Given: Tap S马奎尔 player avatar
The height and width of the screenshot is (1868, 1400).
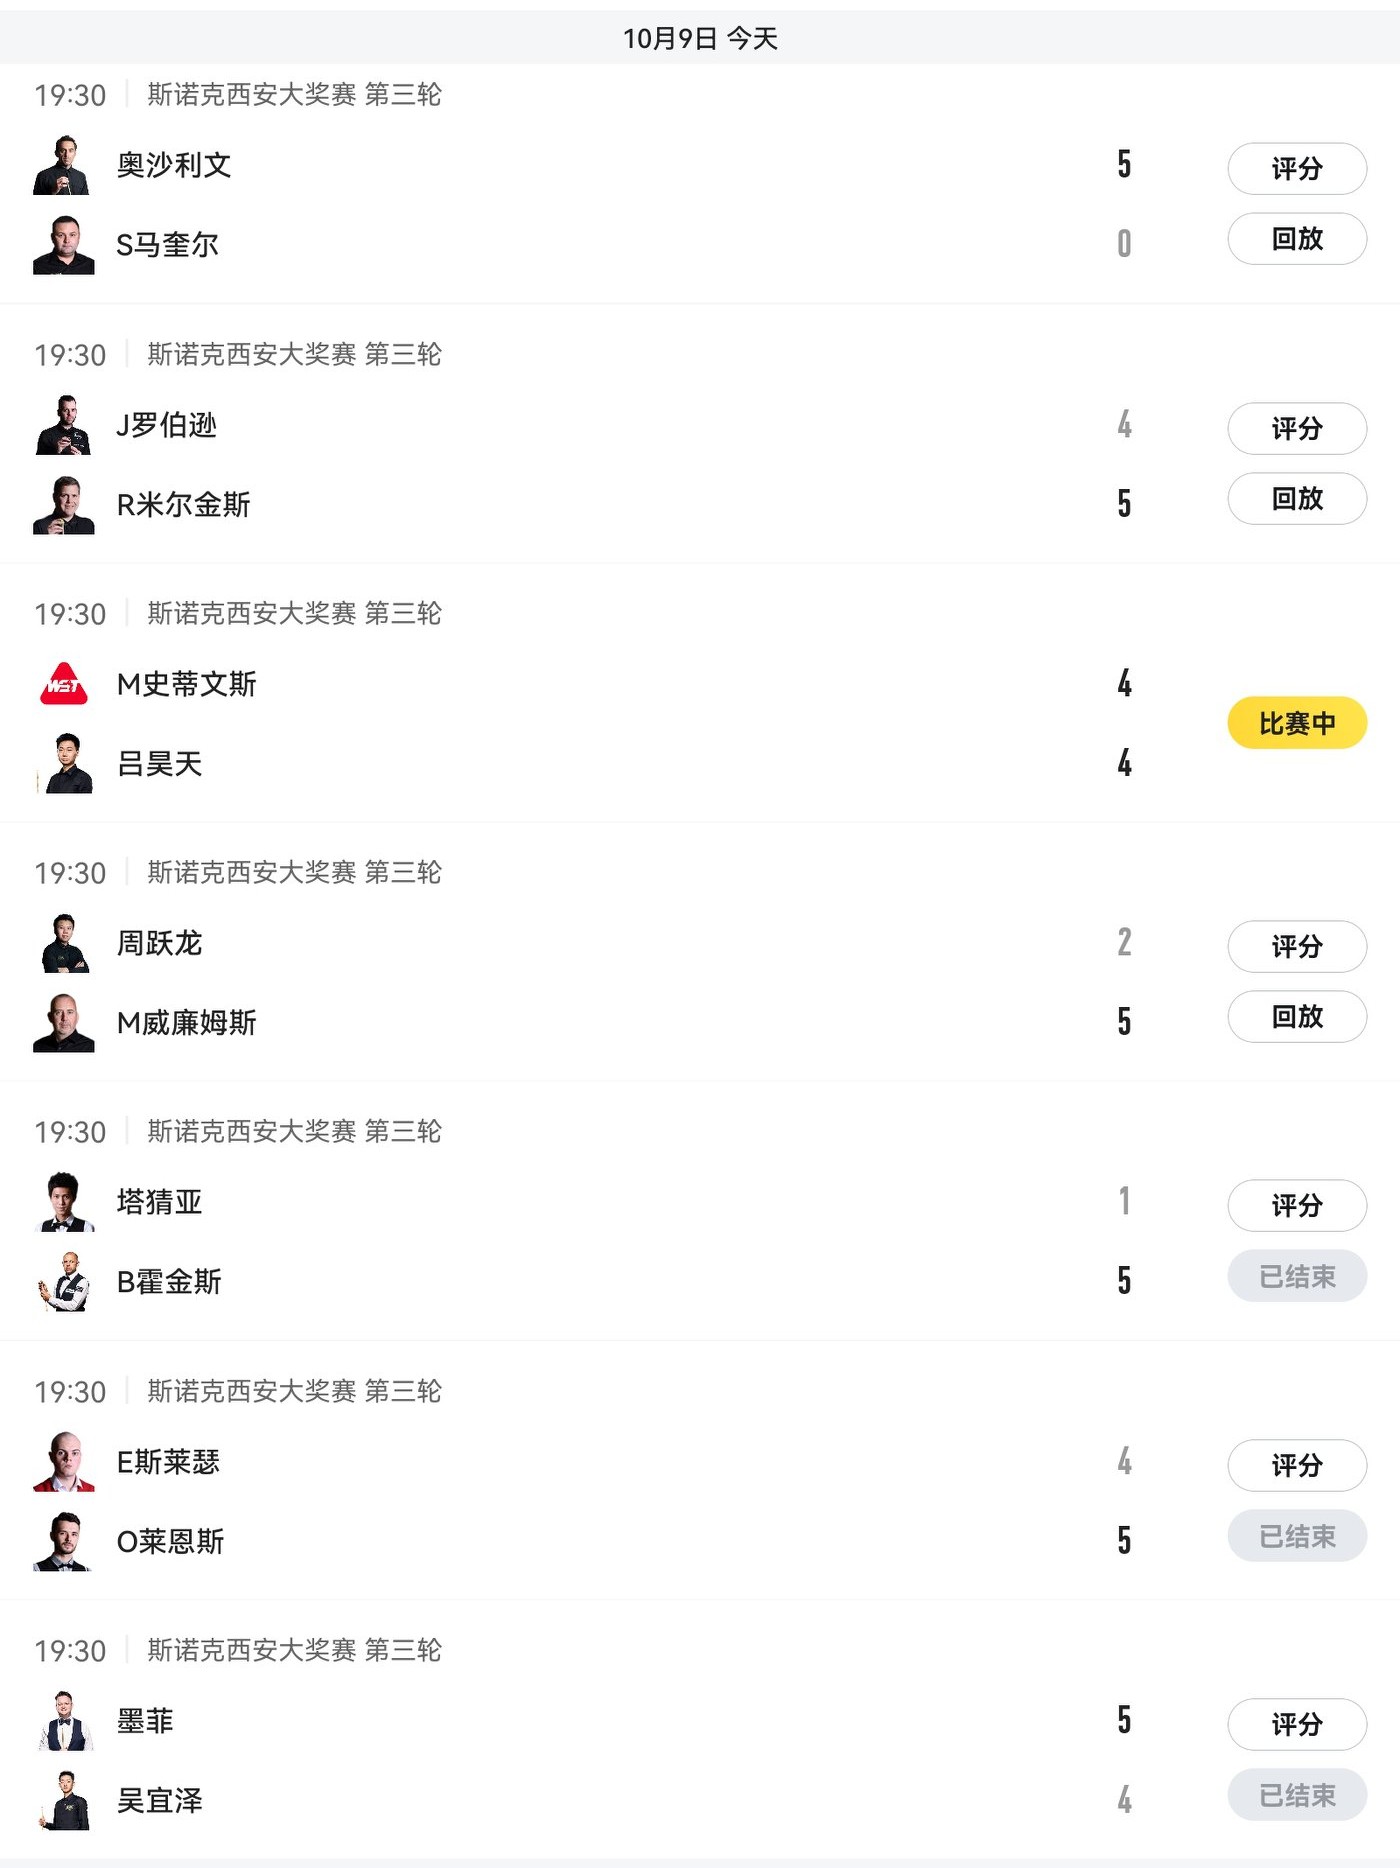Looking at the screenshot, I should pos(64,245).
